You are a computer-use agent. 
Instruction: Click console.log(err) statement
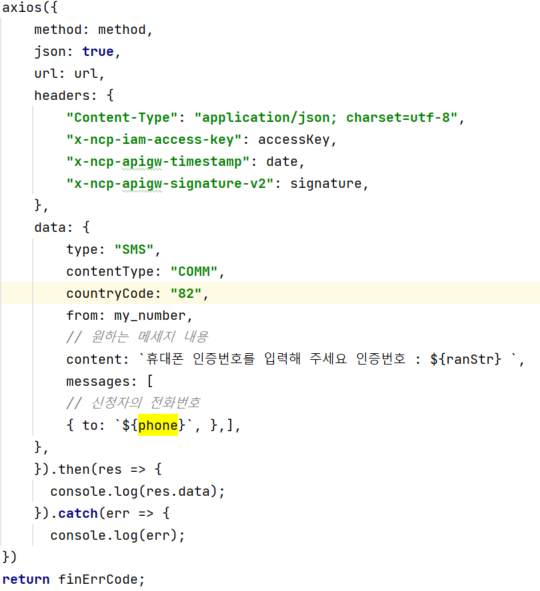pyautogui.click(x=118, y=535)
